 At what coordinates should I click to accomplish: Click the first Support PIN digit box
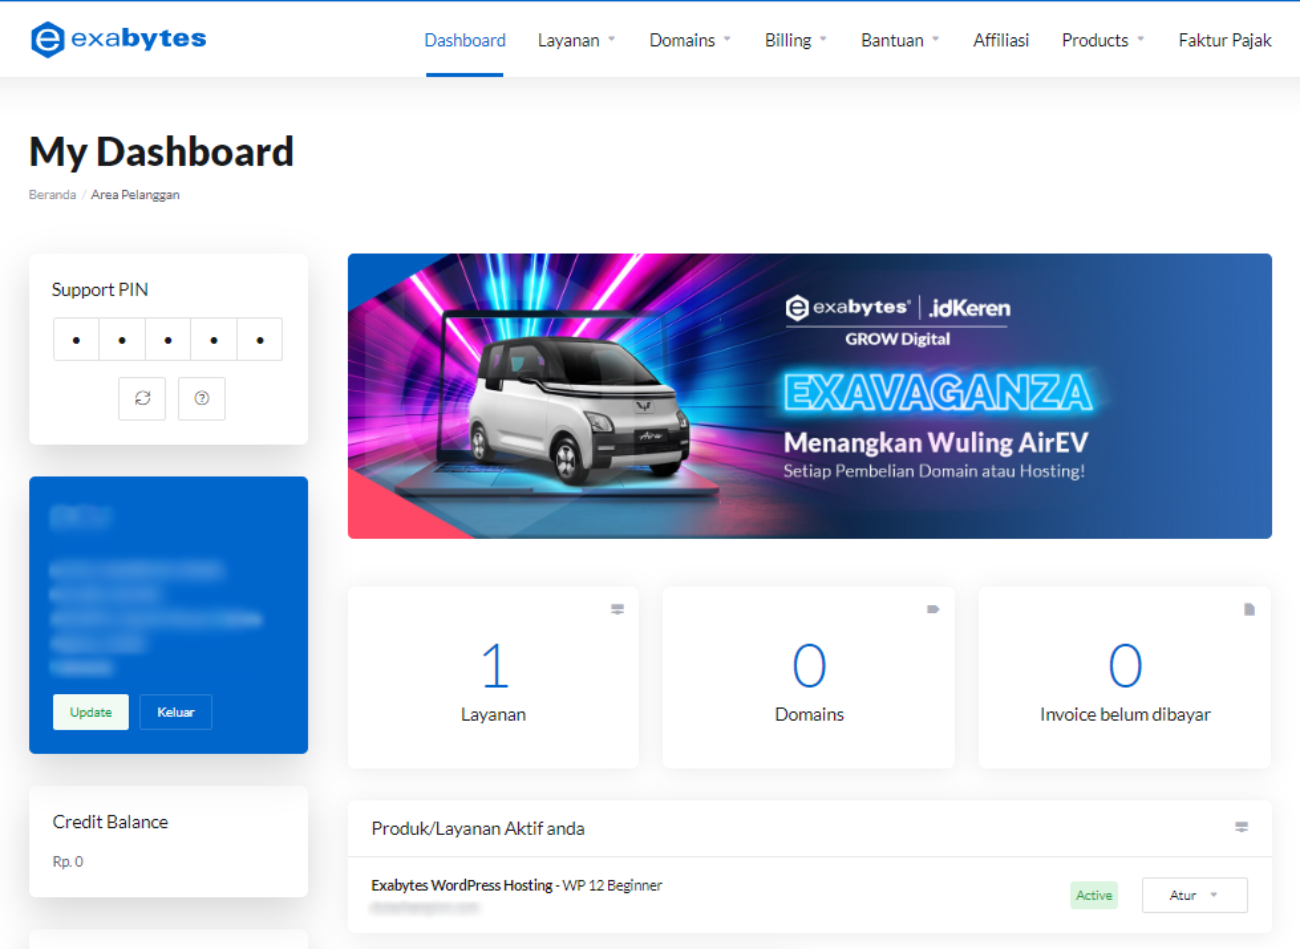coord(76,339)
